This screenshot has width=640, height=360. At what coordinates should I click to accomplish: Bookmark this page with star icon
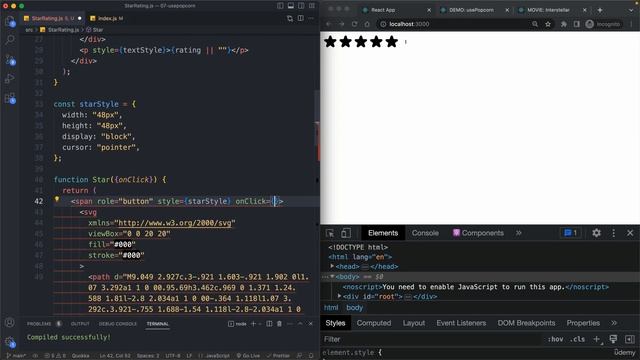548,24
